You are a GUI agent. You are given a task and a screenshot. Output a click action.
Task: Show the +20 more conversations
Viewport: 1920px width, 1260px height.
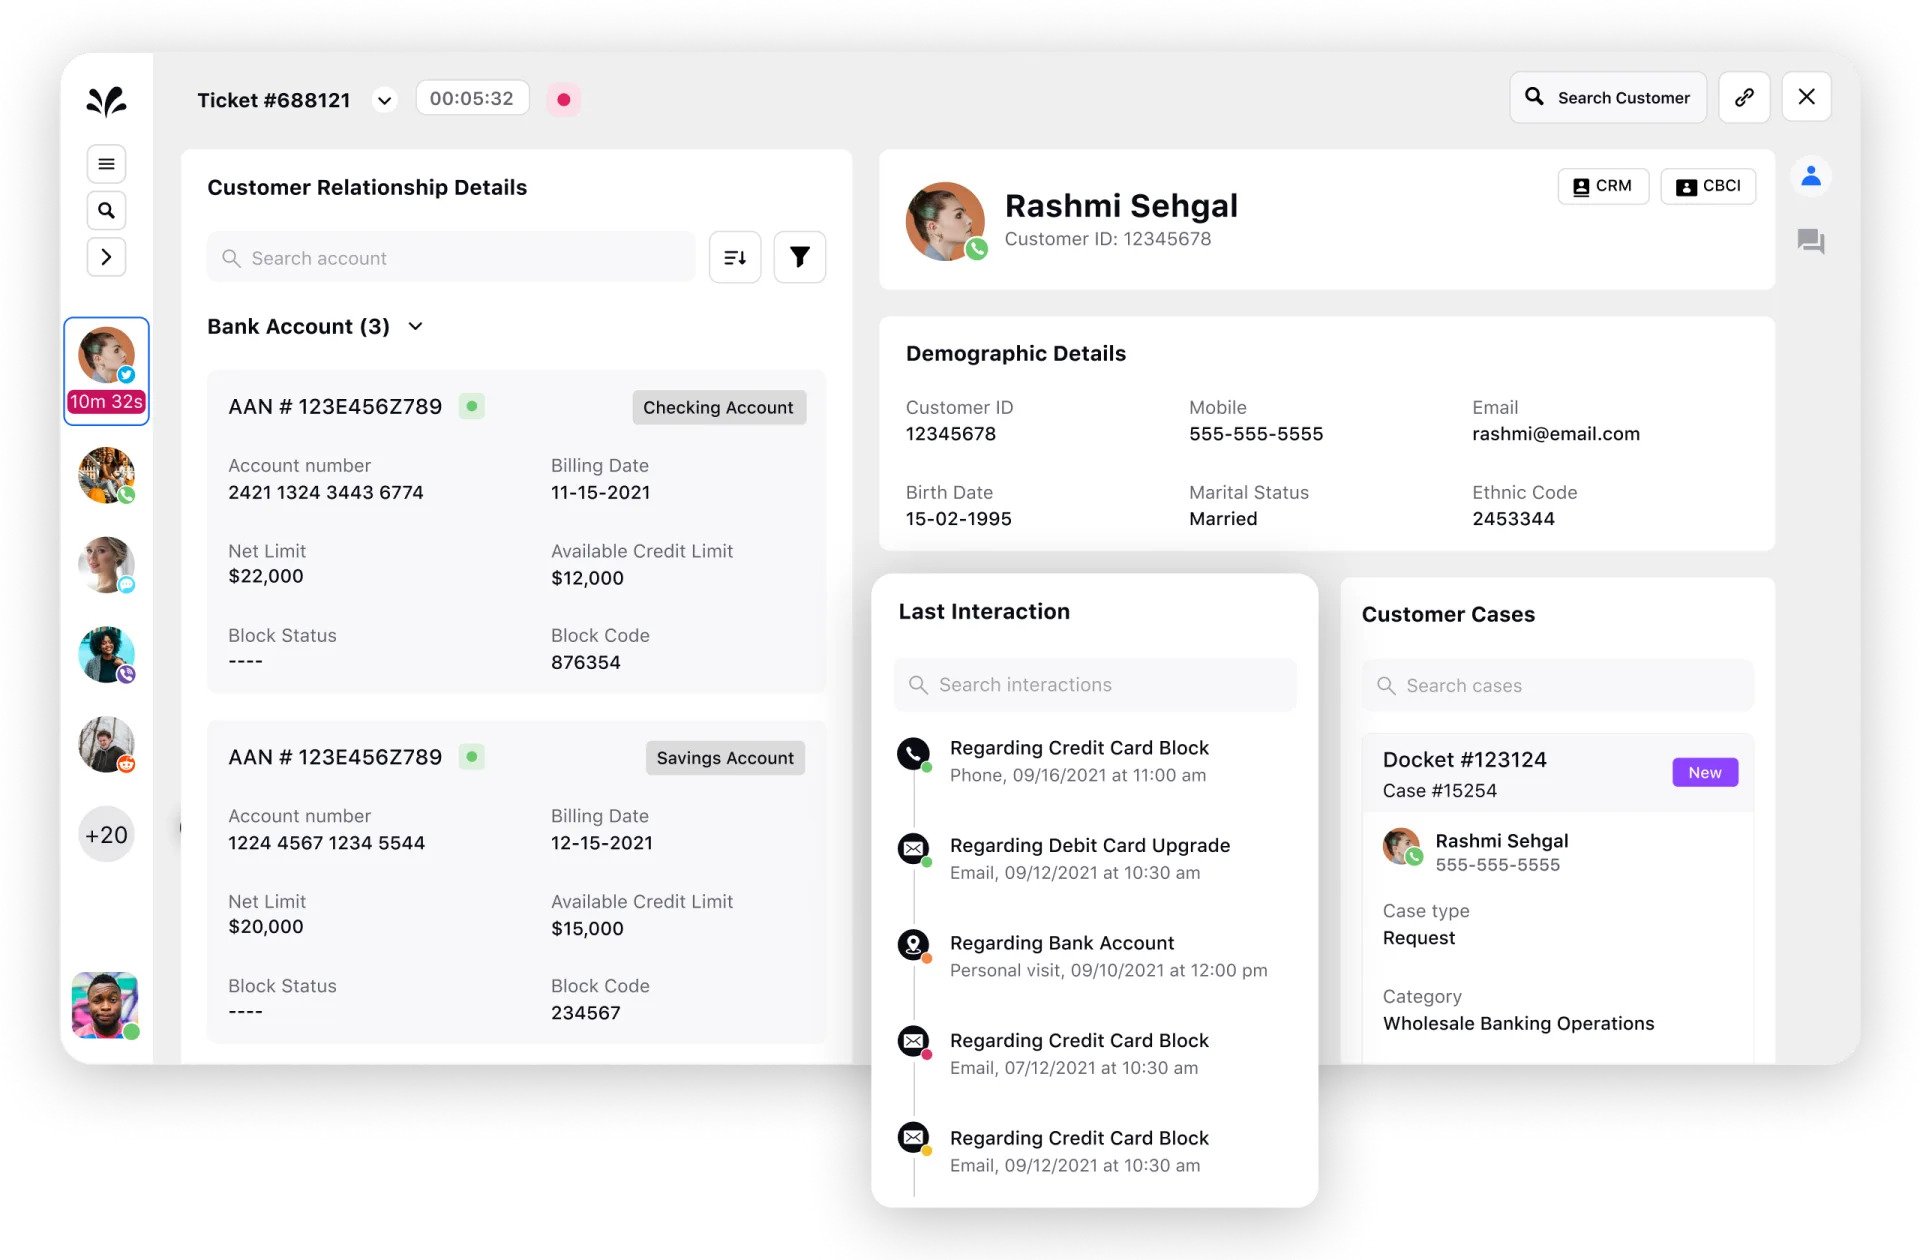106,835
